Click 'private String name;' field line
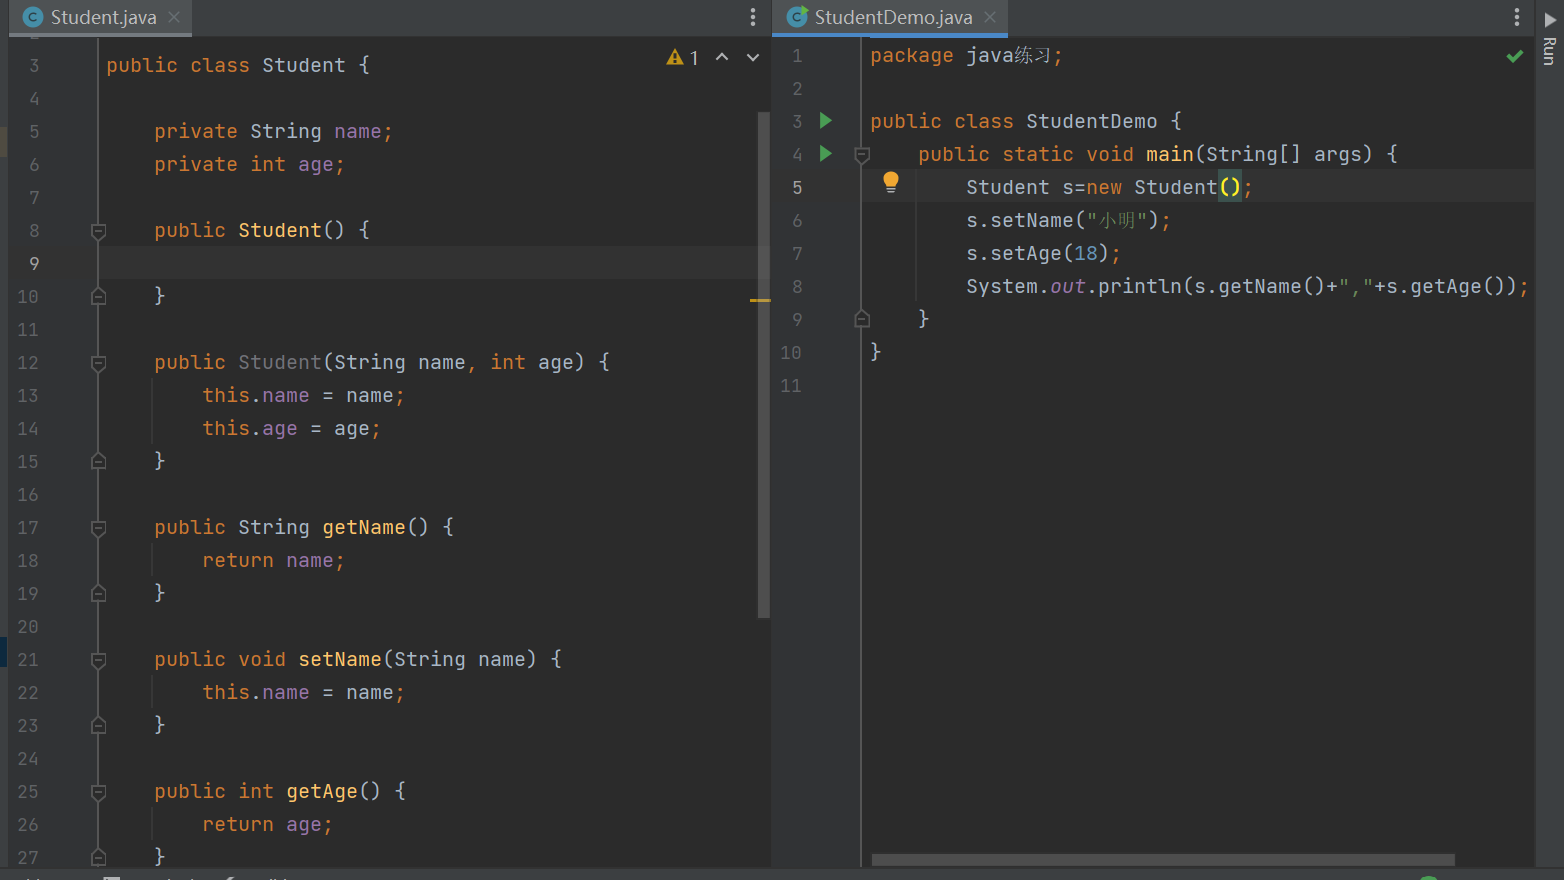Image resolution: width=1564 pixels, height=880 pixels. click(273, 131)
